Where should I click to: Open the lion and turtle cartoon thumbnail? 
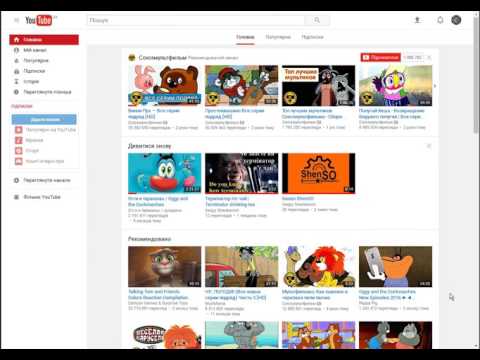point(318,267)
